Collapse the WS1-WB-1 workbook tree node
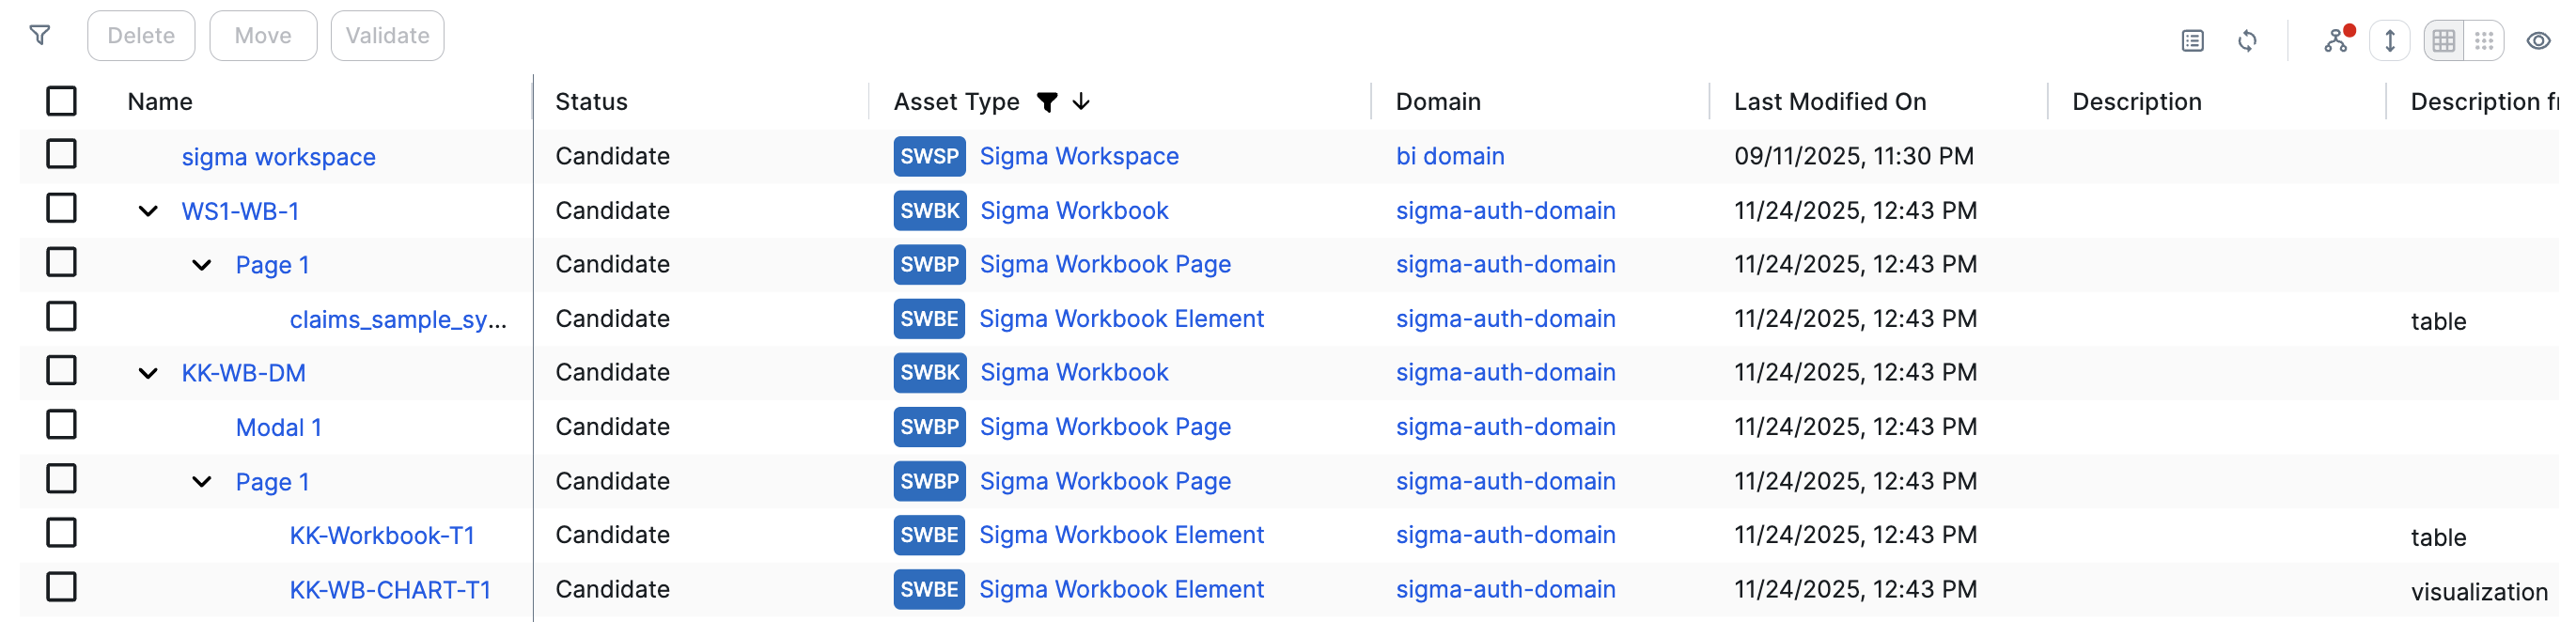 148,211
